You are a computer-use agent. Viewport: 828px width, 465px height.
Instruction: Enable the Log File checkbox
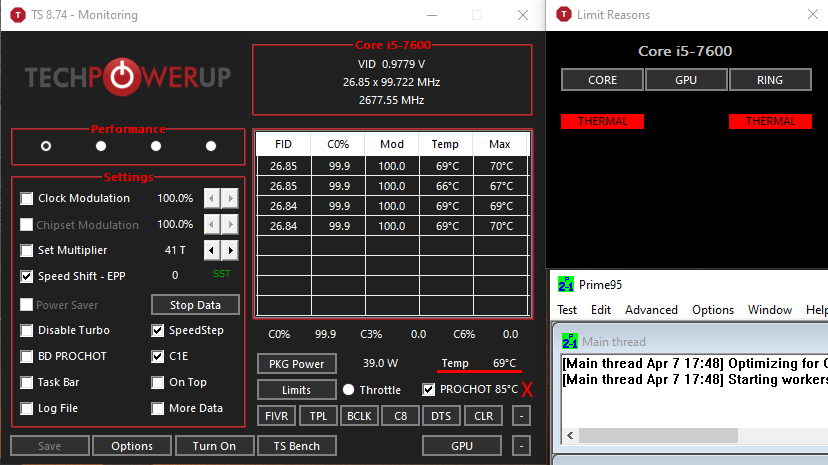point(26,408)
